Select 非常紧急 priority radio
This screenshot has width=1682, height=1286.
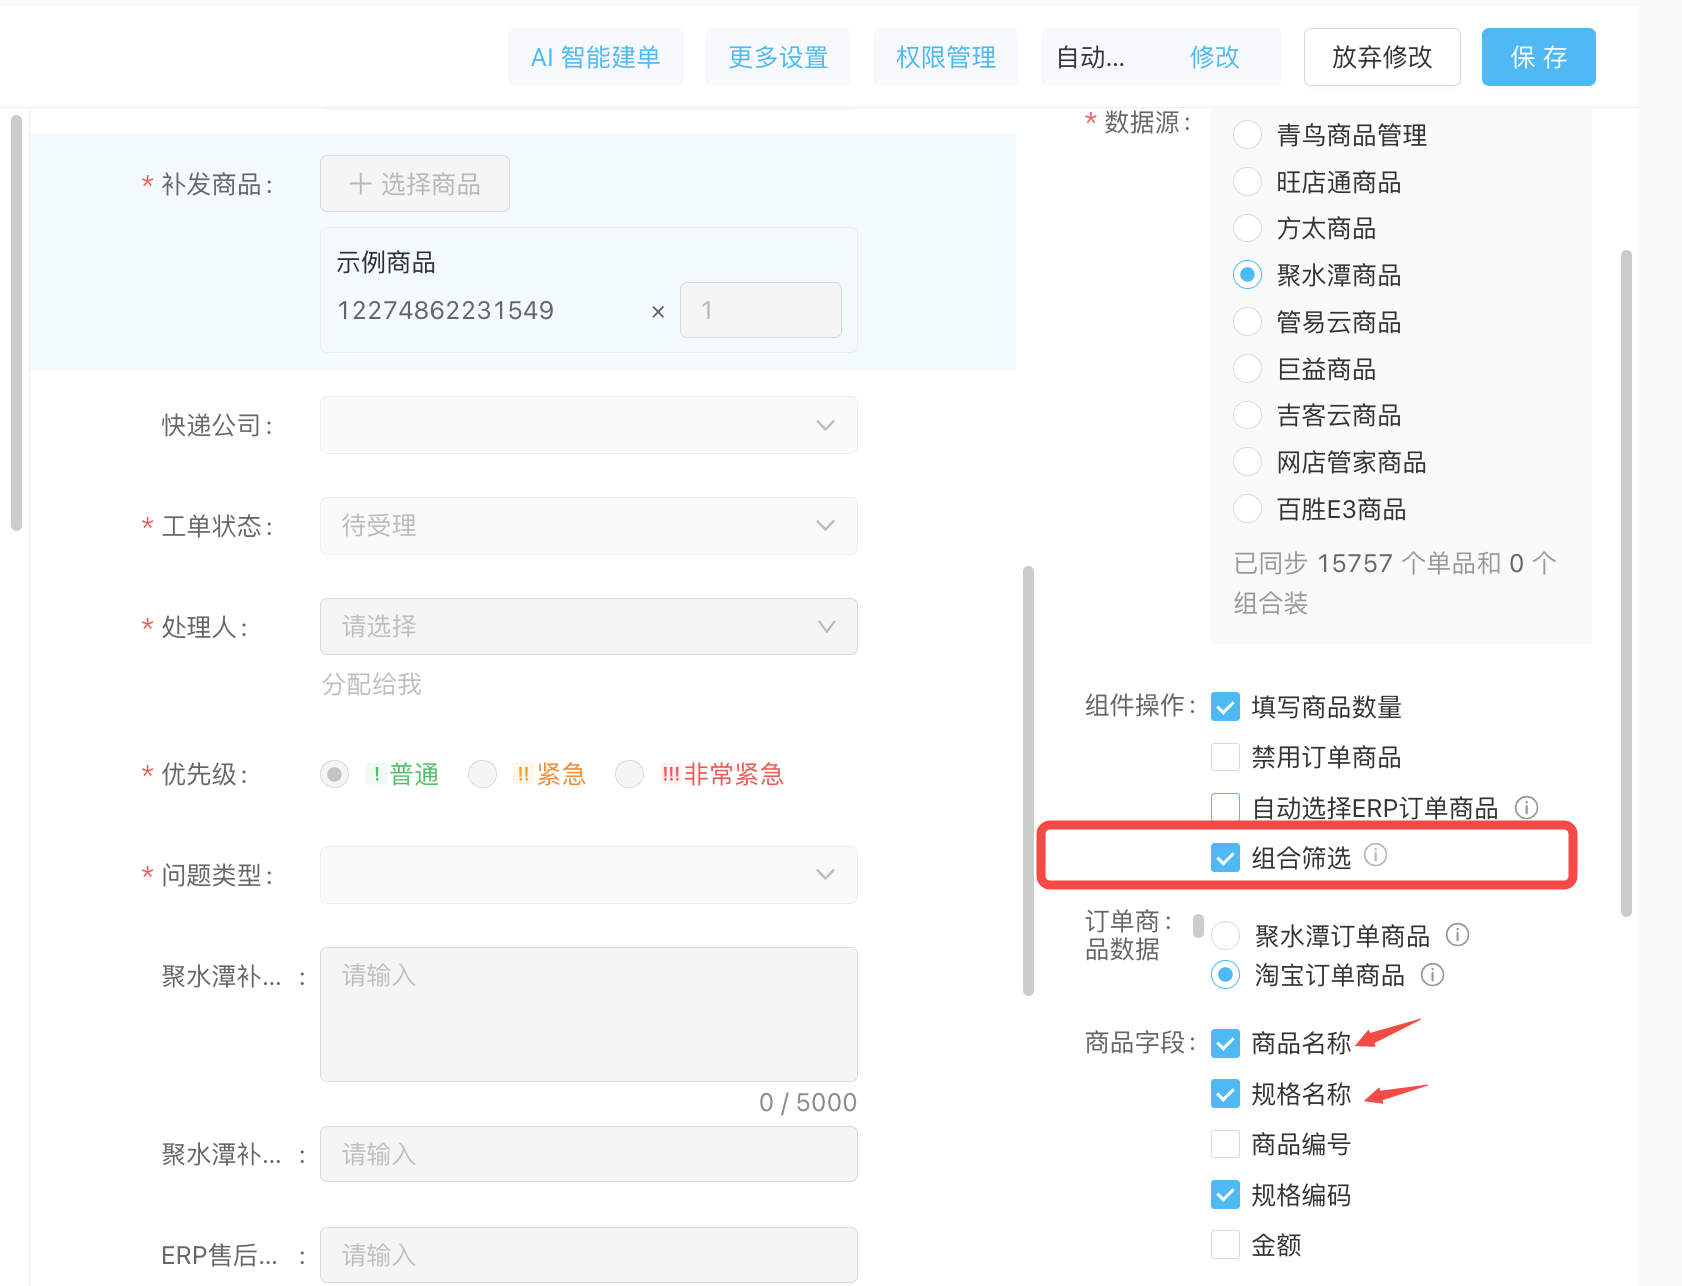pos(629,774)
